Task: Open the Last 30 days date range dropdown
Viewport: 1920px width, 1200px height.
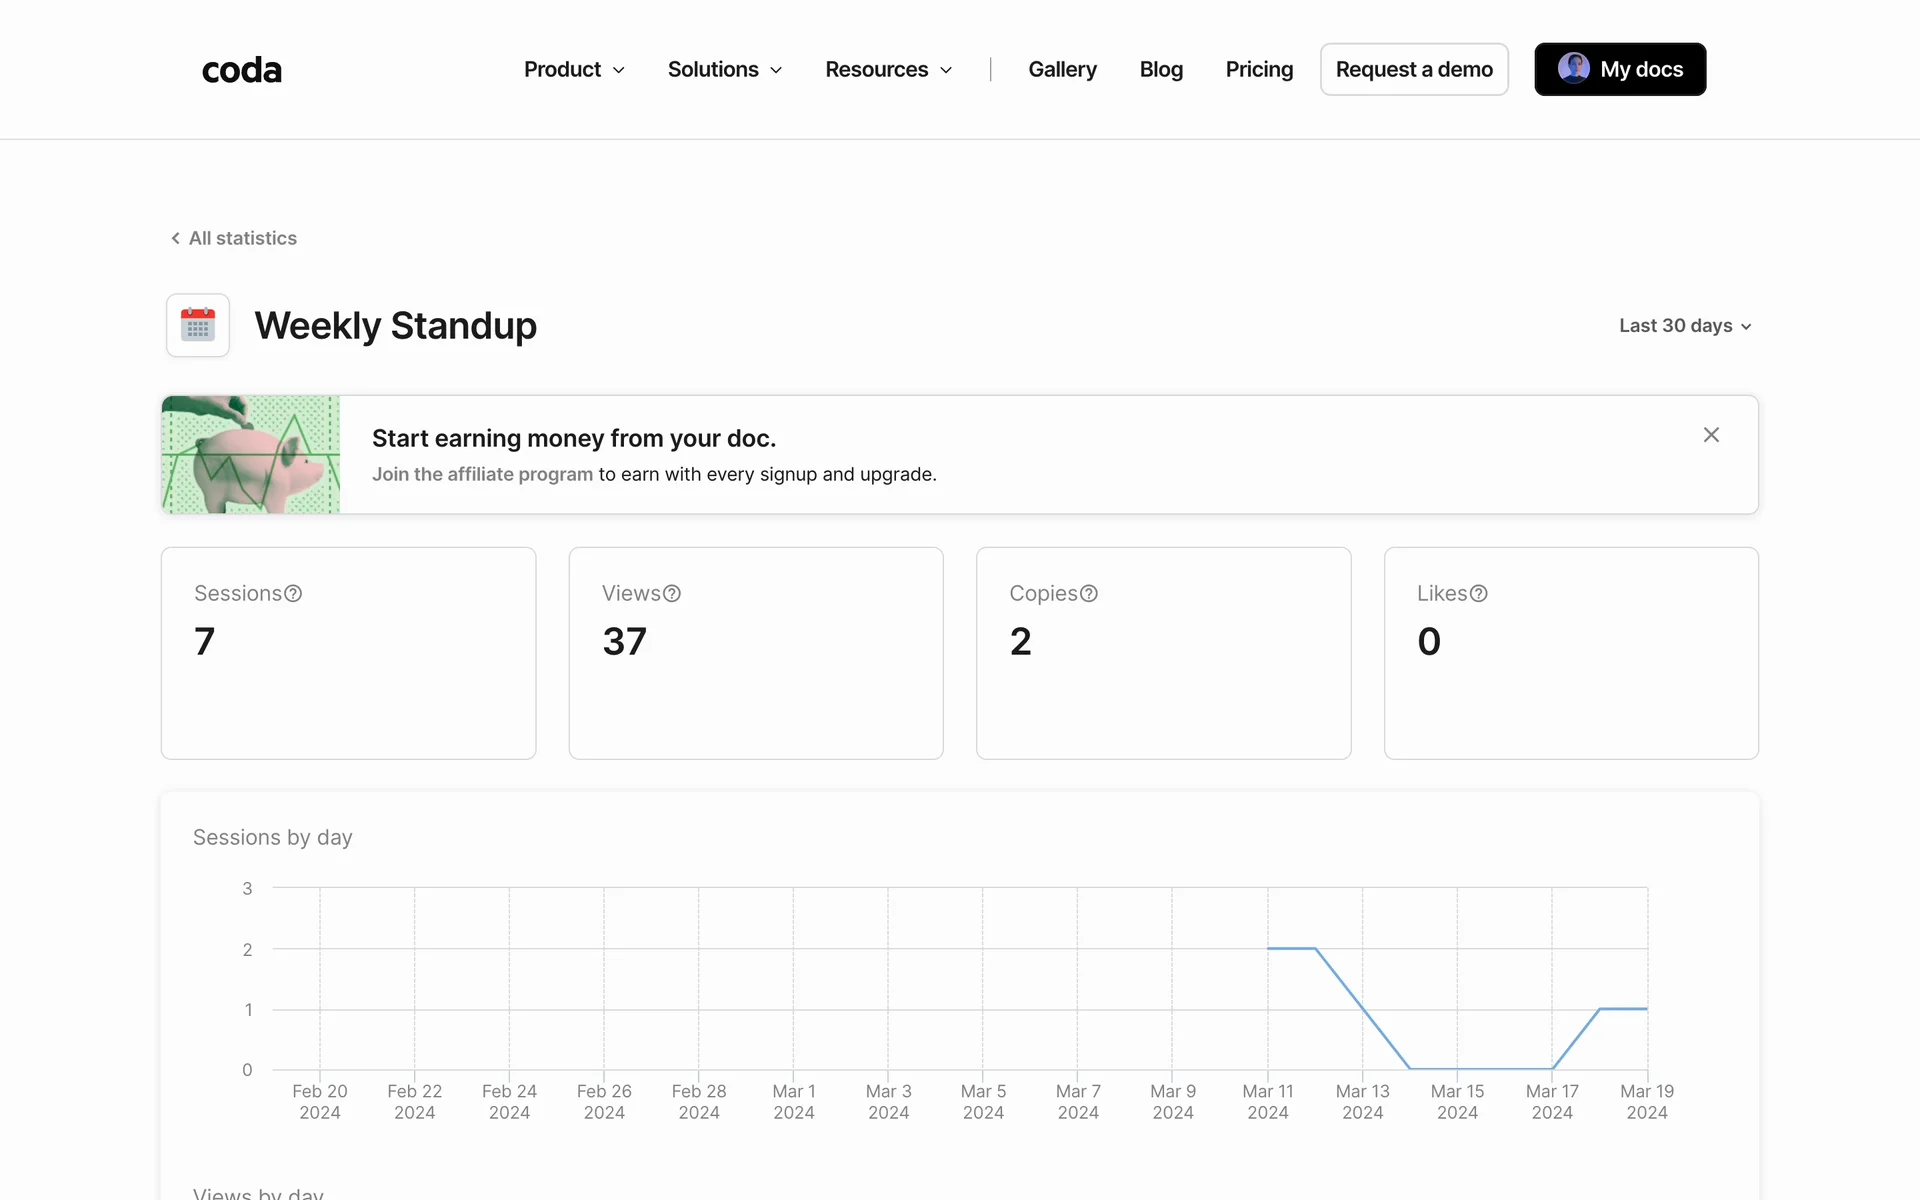Action: pos(1685,326)
